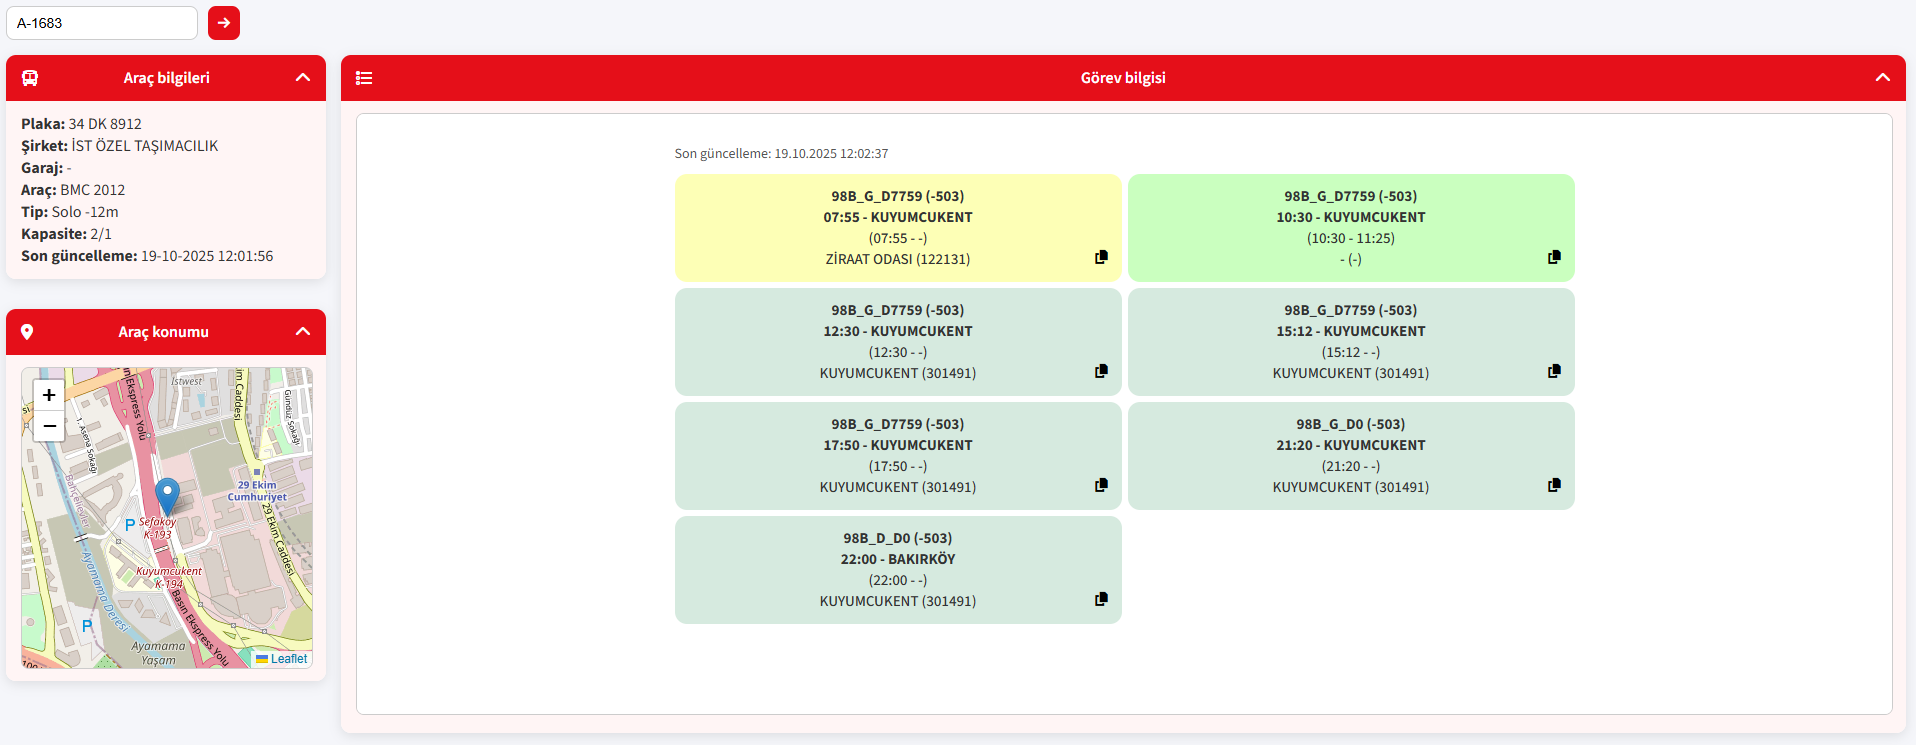The width and height of the screenshot is (1916, 745).
Task: Click the bus icon in Araç bilgileri header
Action: point(30,78)
